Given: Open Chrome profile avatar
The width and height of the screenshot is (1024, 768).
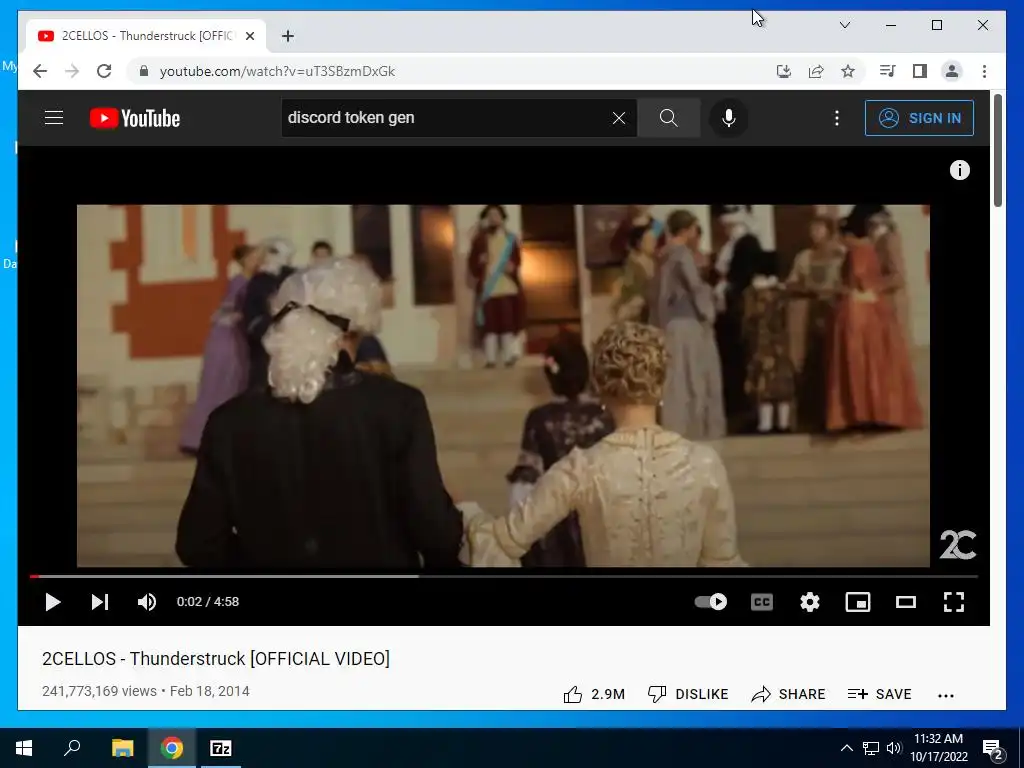Looking at the screenshot, I should pyautogui.click(x=952, y=71).
